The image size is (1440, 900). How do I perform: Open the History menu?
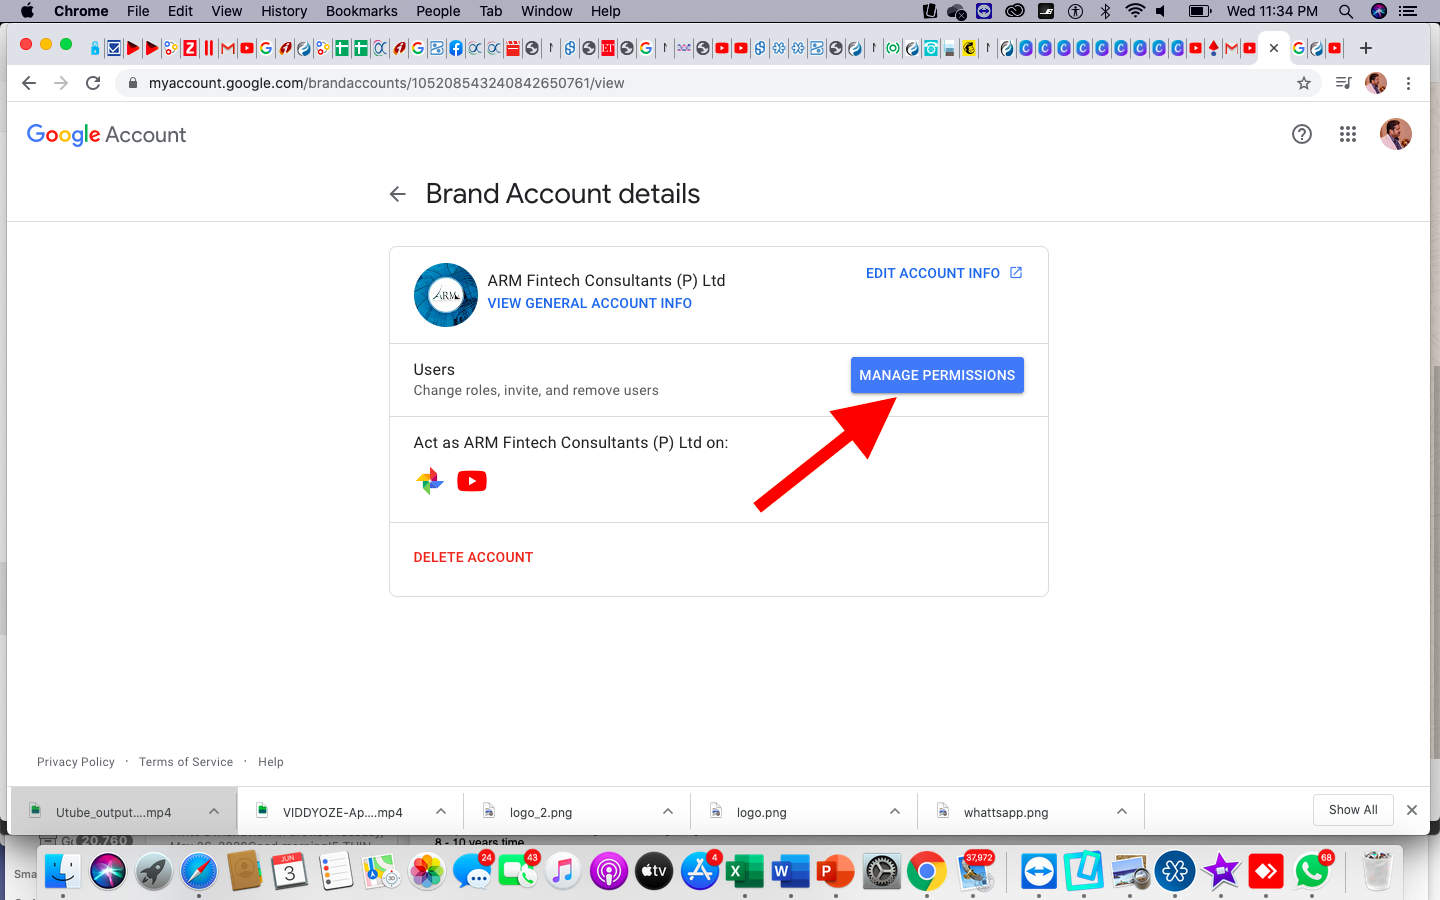tap(284, 11)
